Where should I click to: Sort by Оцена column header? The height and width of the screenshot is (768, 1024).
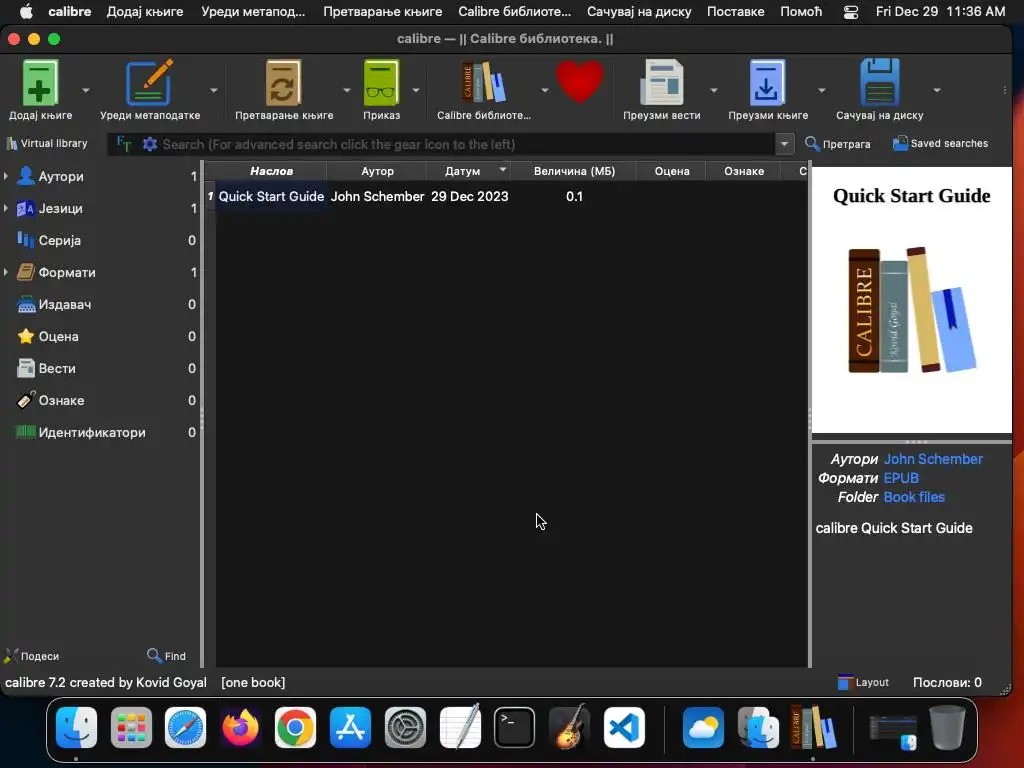[x=672, y=171]
